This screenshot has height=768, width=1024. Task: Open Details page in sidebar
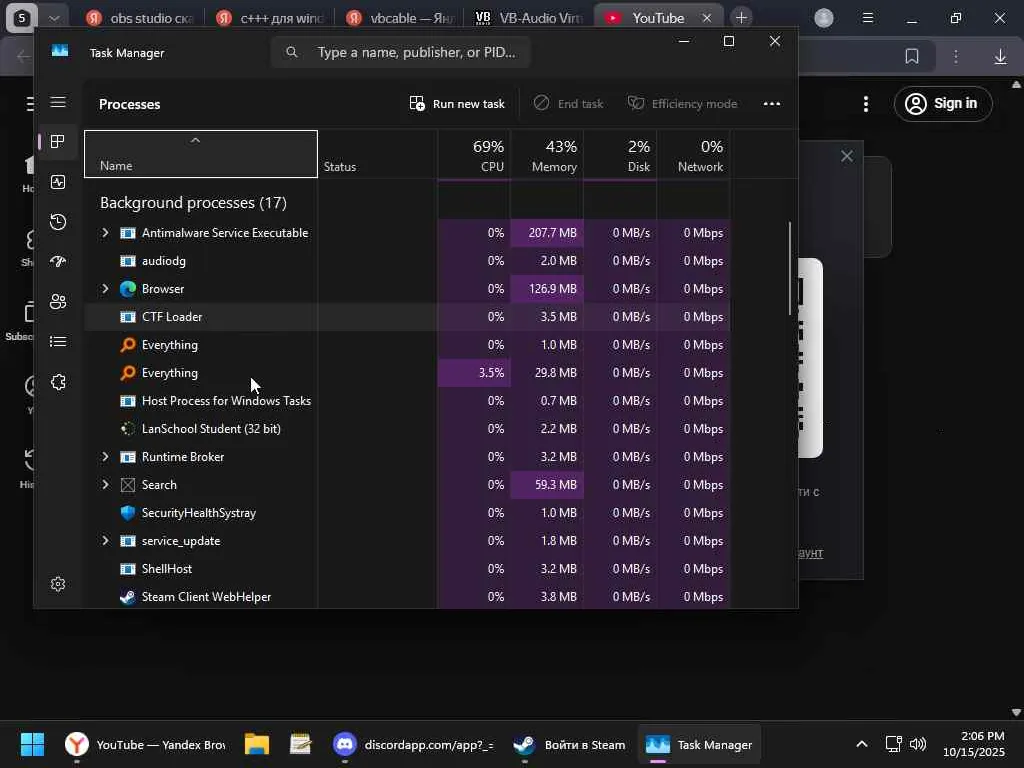click(x=58, y=342)
